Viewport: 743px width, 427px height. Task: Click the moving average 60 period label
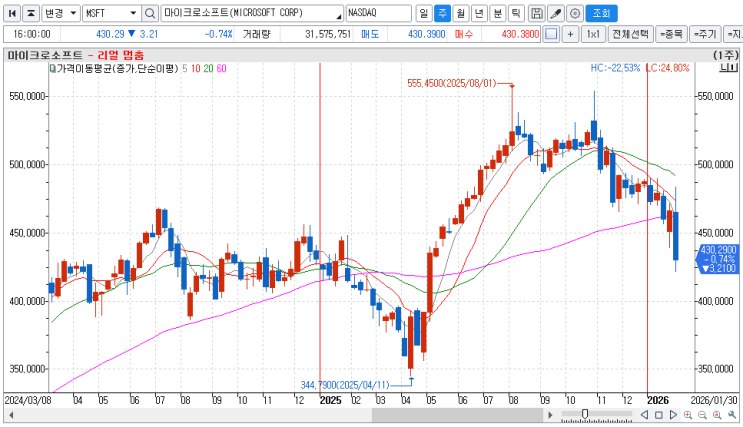(221, 69)
